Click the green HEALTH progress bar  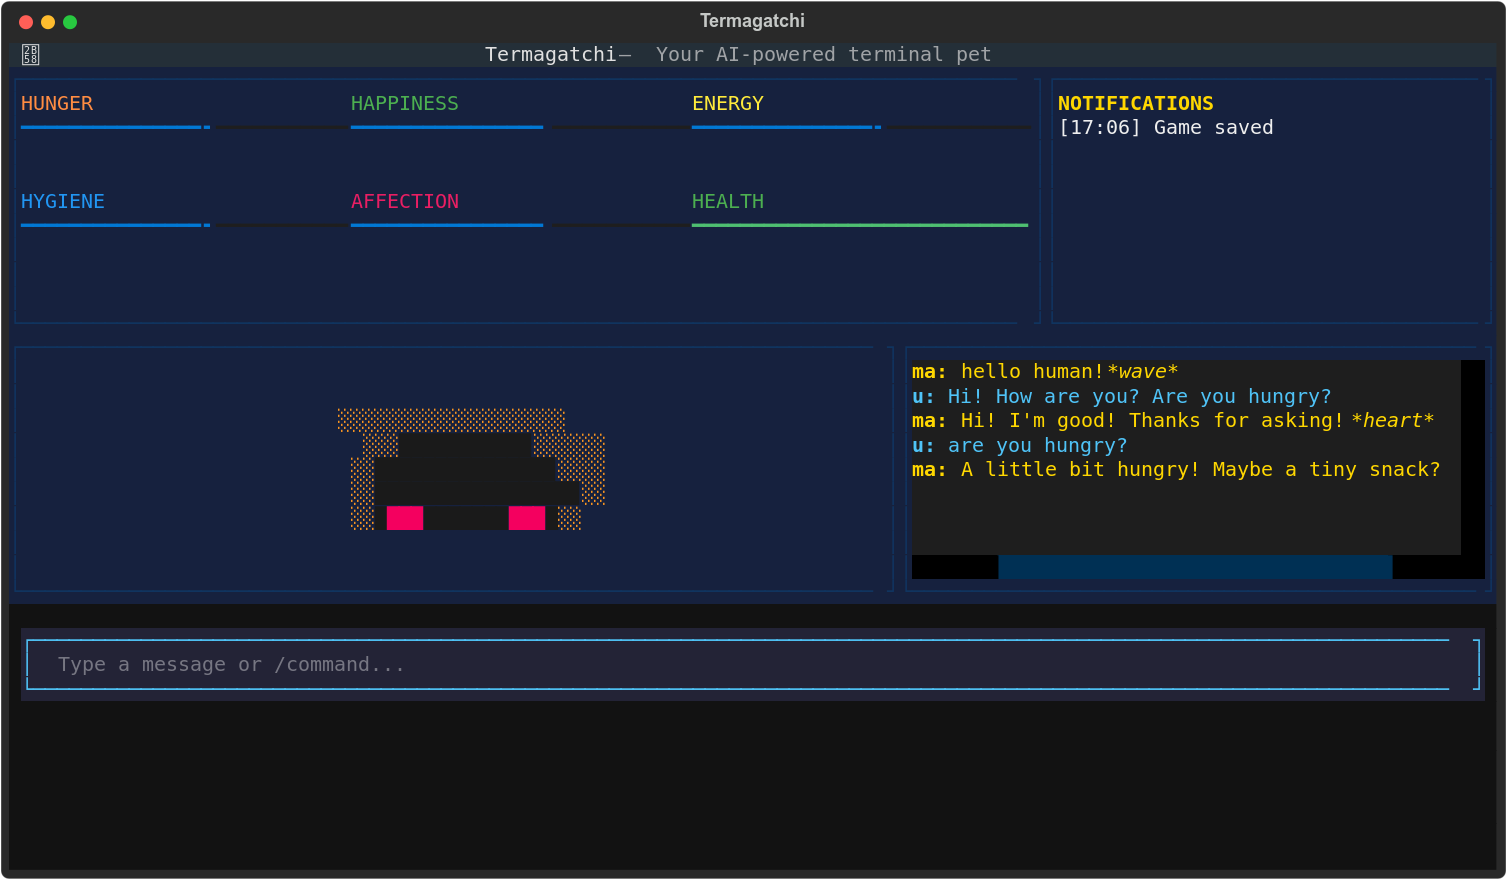pyautogui.click(x=859, y=226)
